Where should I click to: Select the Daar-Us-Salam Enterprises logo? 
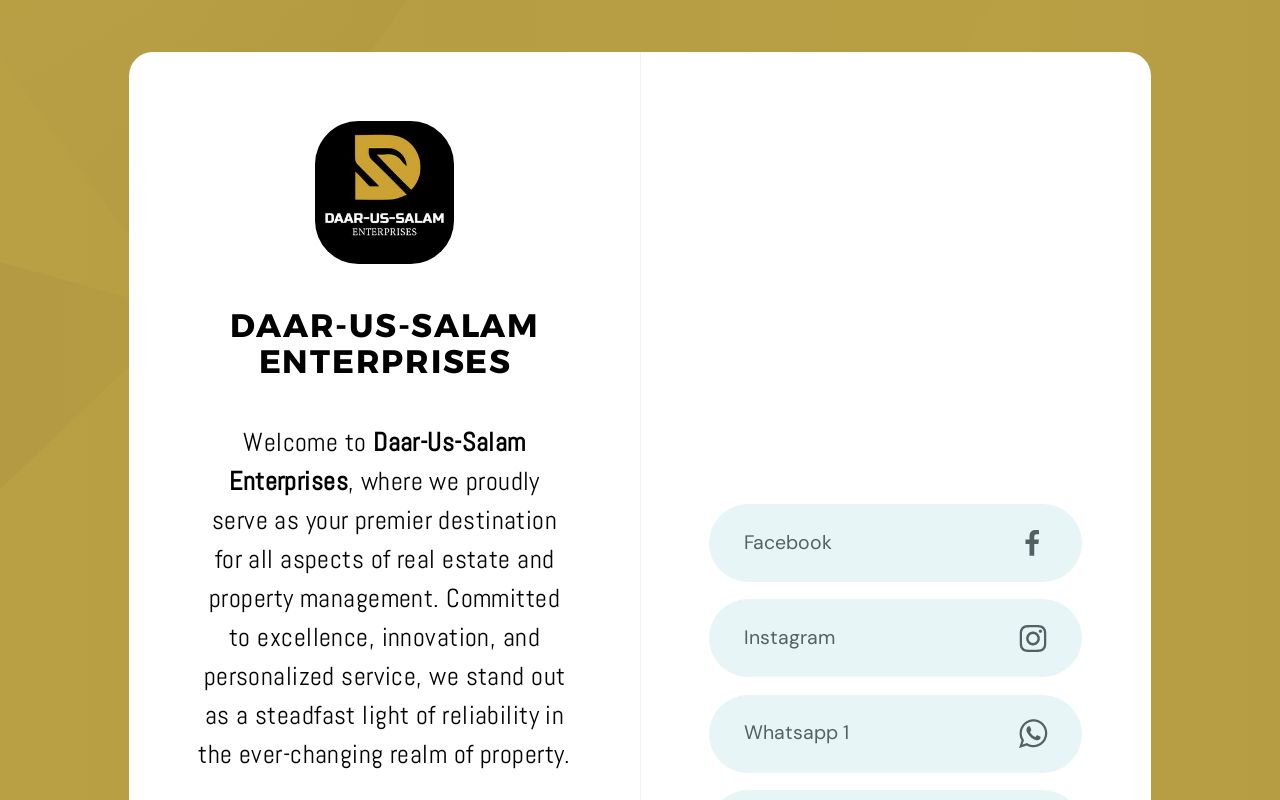(384, 192)
